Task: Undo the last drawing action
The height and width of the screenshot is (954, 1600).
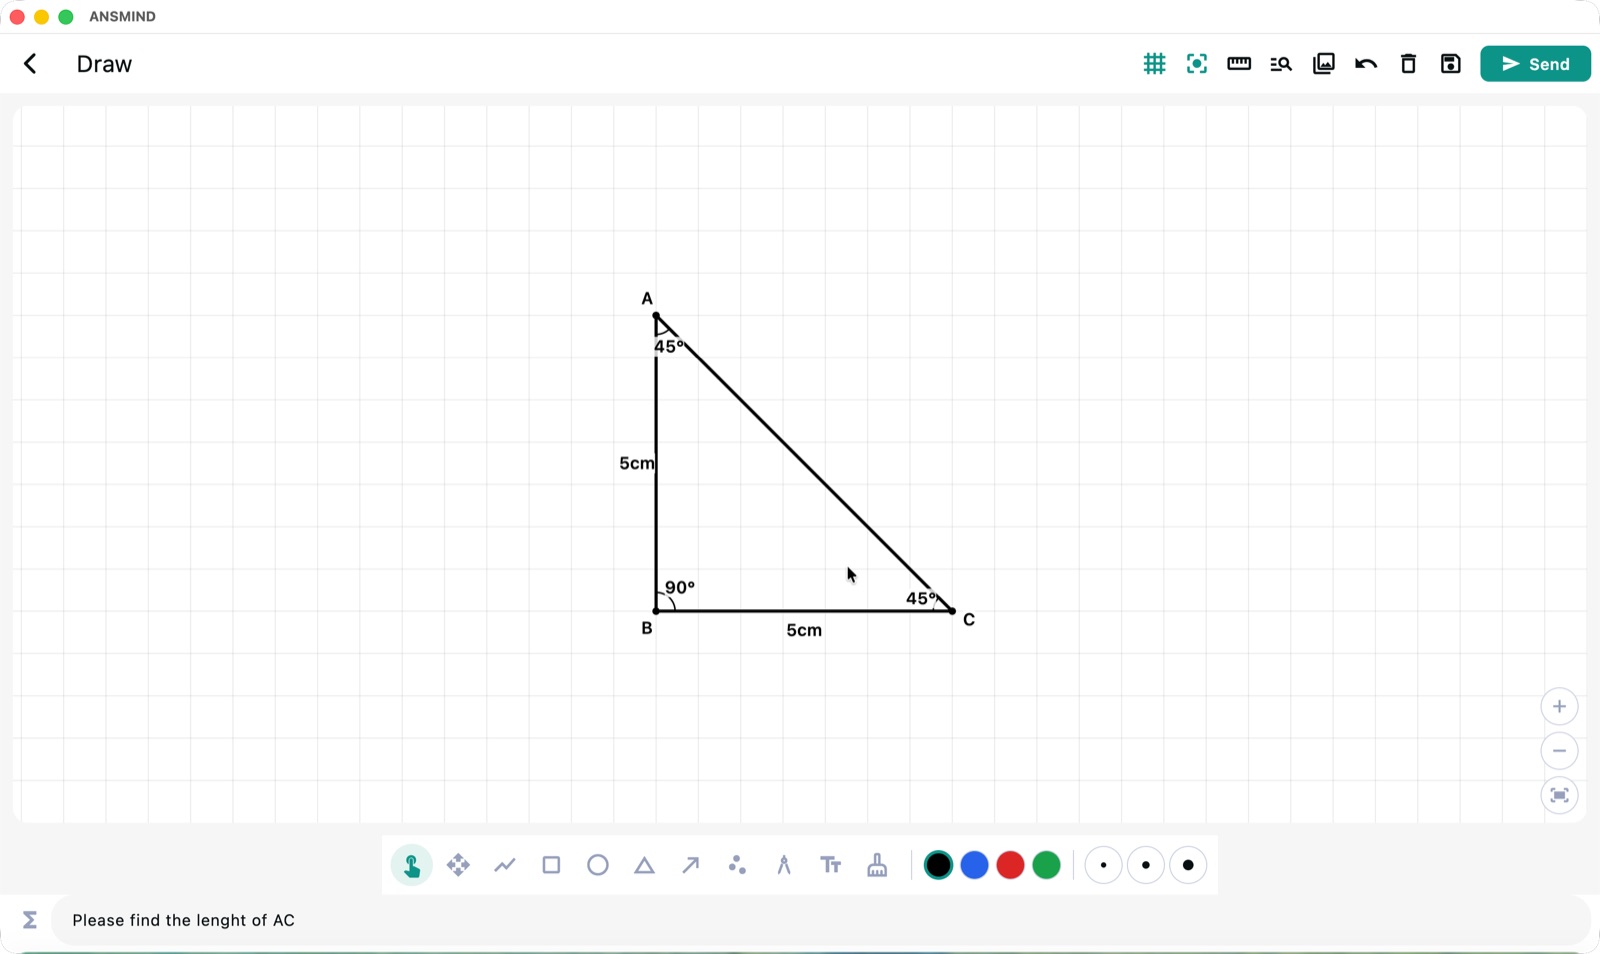Action: (x=1366, y=64)
